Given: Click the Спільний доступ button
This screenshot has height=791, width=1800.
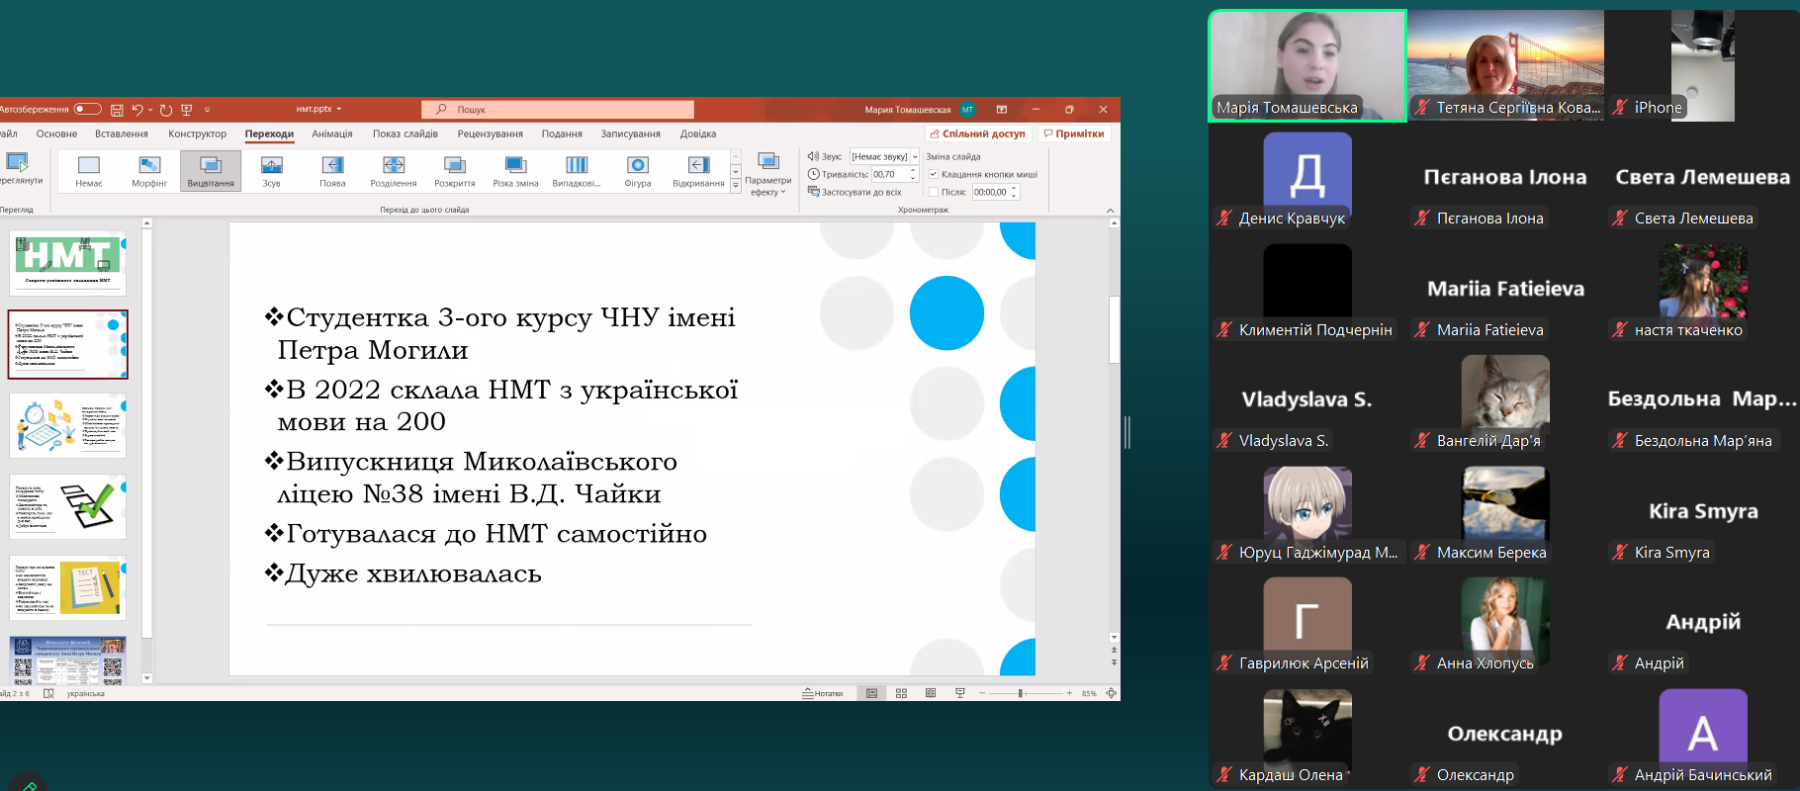Looking at the screenshot, I should [977, 134].
